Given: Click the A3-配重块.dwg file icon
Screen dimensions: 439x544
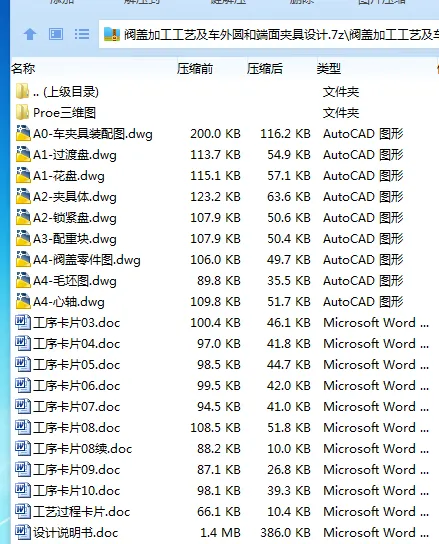Looking at the screenshot, I should [x=23, y=238].
